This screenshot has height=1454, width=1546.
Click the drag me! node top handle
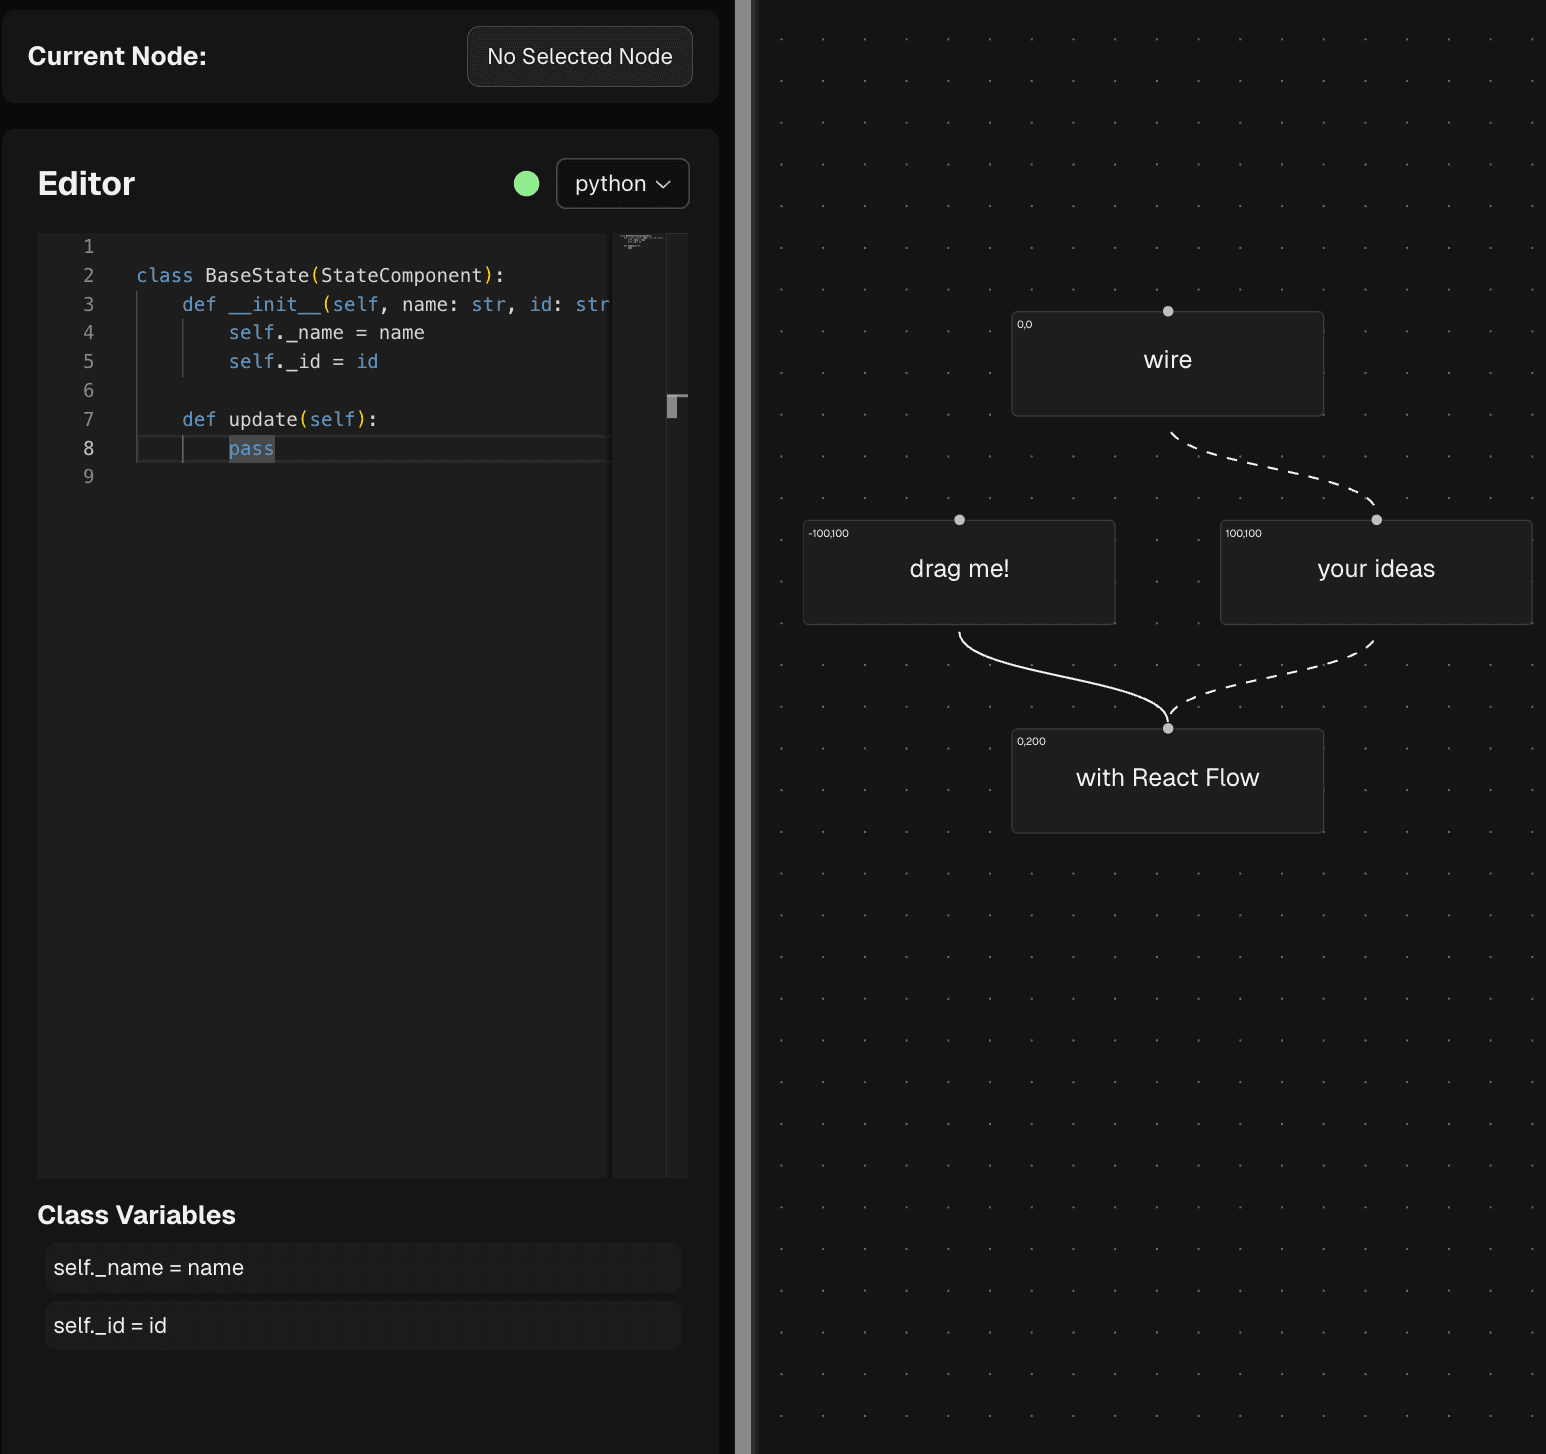click(960, 520)
